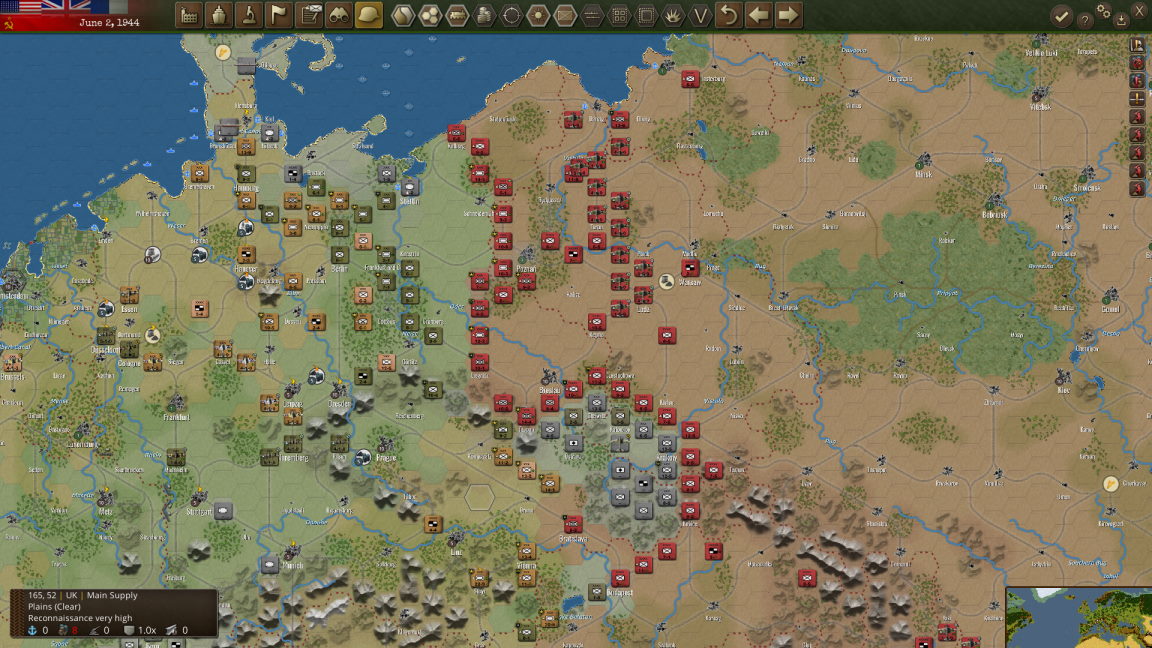Viewport: 1152px width, 648px height.
Task: Click the red emblem sidebar icon below the commander portrait
Action: pos(1137,63)
